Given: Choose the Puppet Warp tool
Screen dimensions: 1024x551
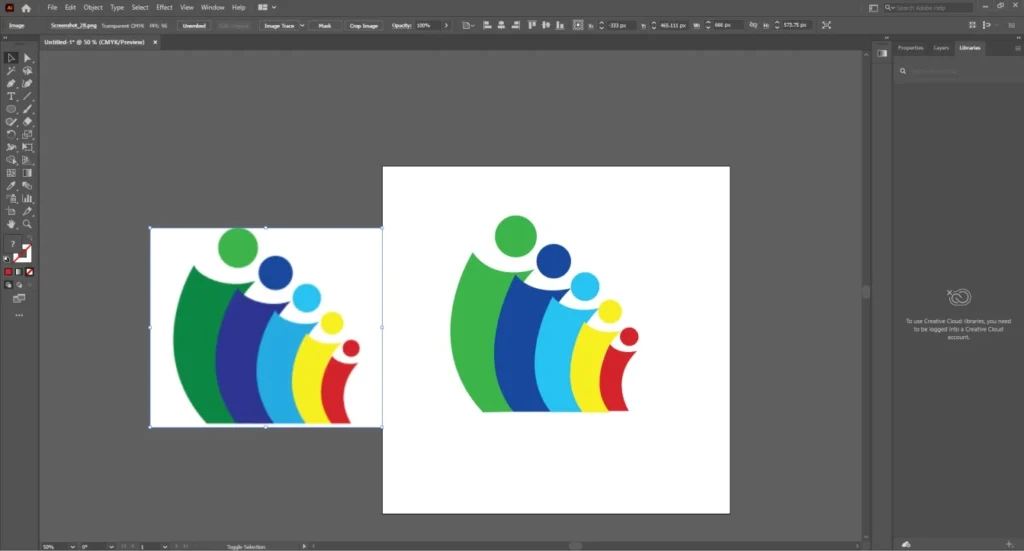Looking at the screenshot, I should (x=11, y=148).
